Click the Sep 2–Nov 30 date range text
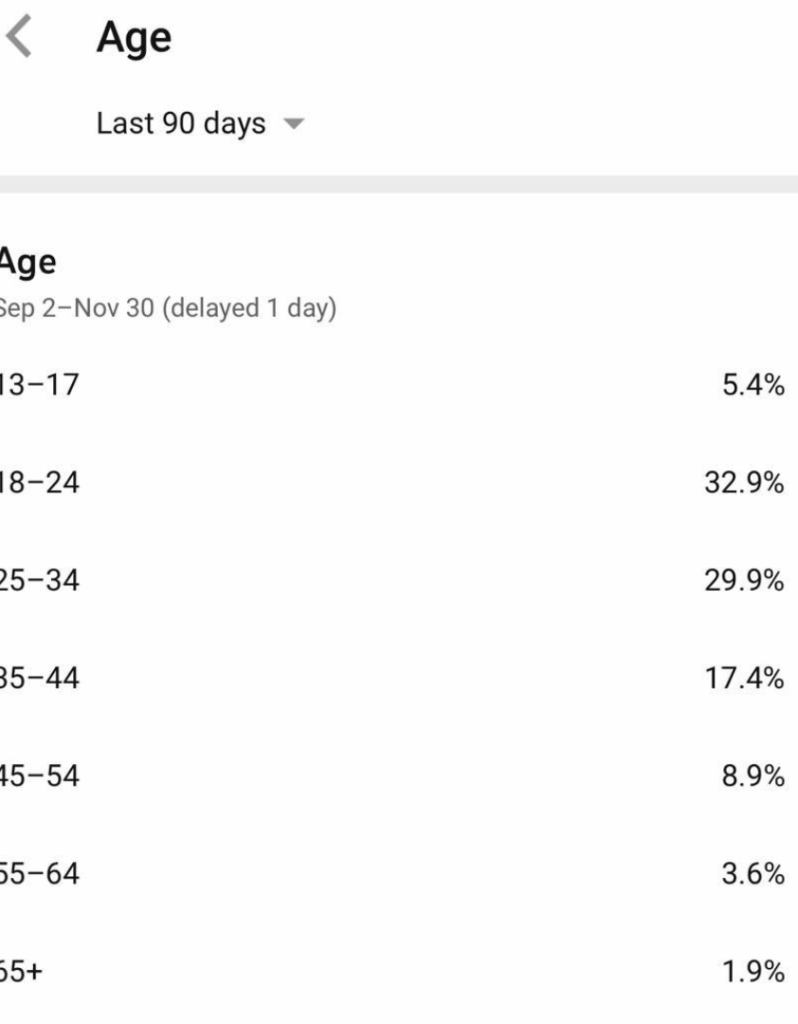This screenshot has width=798, height=1024. tap(168, 308)
